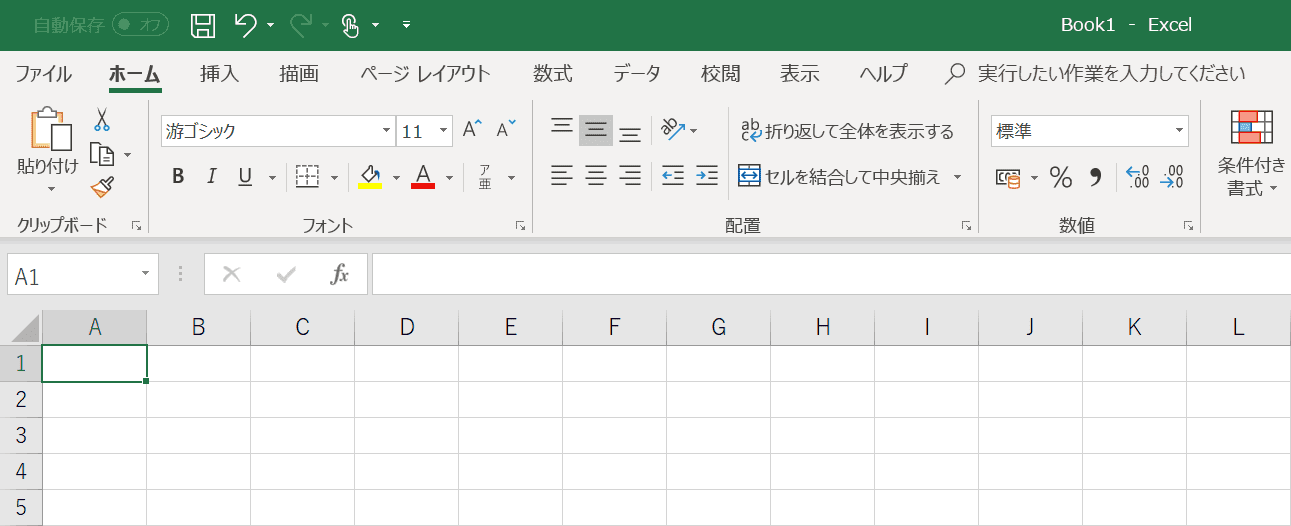
Task: Open the 游ゴシック font name dropdown
Action: (387, 131)
